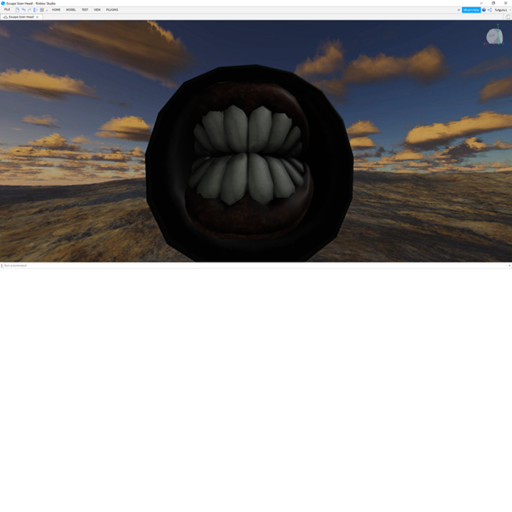The height and width of the screenshot is (512, 512).
Task: Click the globe help icon
Action: click(x=484, y=10)
